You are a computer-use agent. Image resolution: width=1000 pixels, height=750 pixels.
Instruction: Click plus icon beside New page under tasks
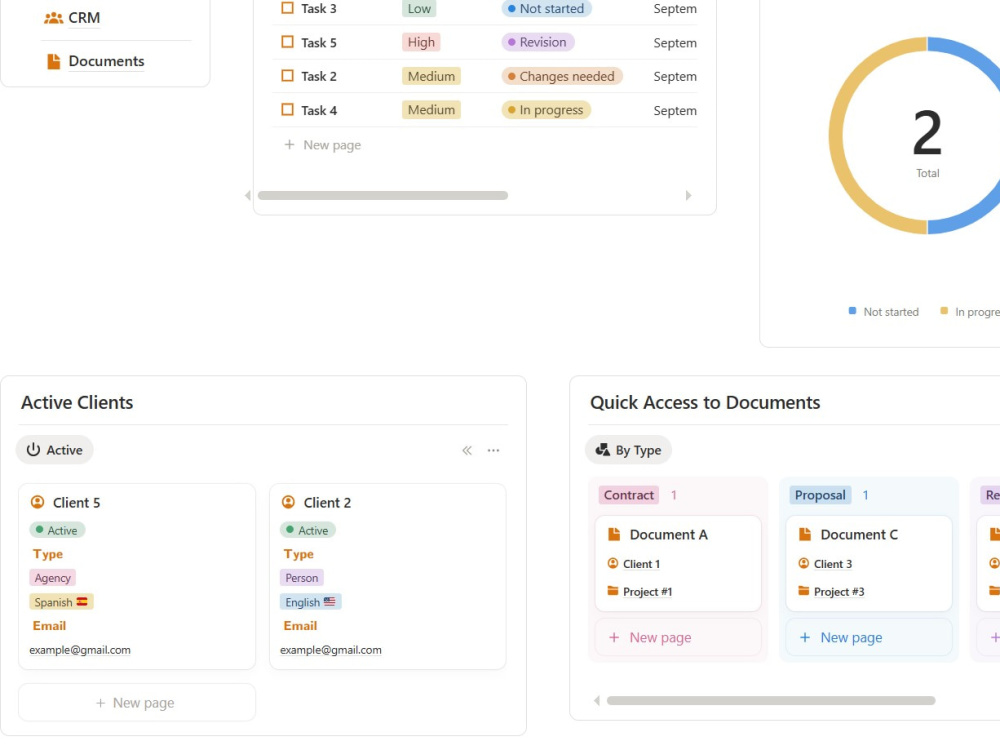click(x=290, y=145)
